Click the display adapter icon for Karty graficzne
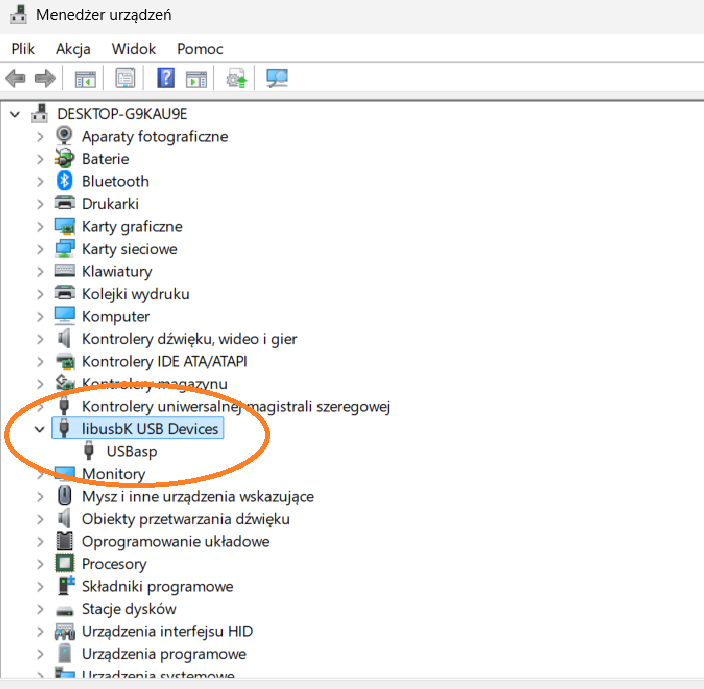The image size is (704, 689). pyautogui.click(x=64, y=226)
